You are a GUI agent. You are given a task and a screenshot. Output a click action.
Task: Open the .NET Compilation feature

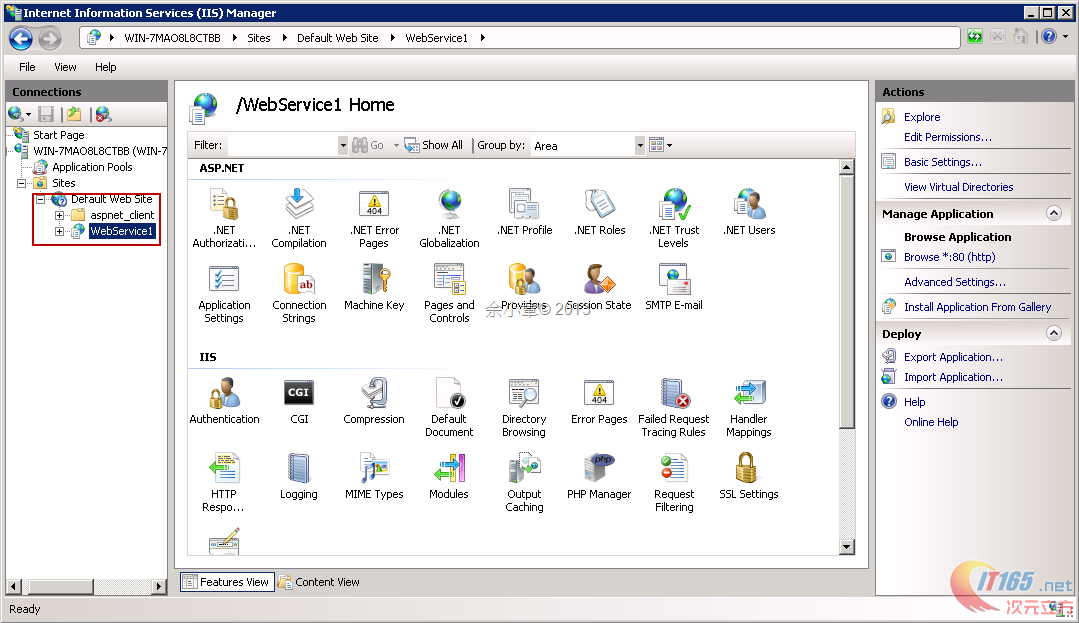pos(299,218)
